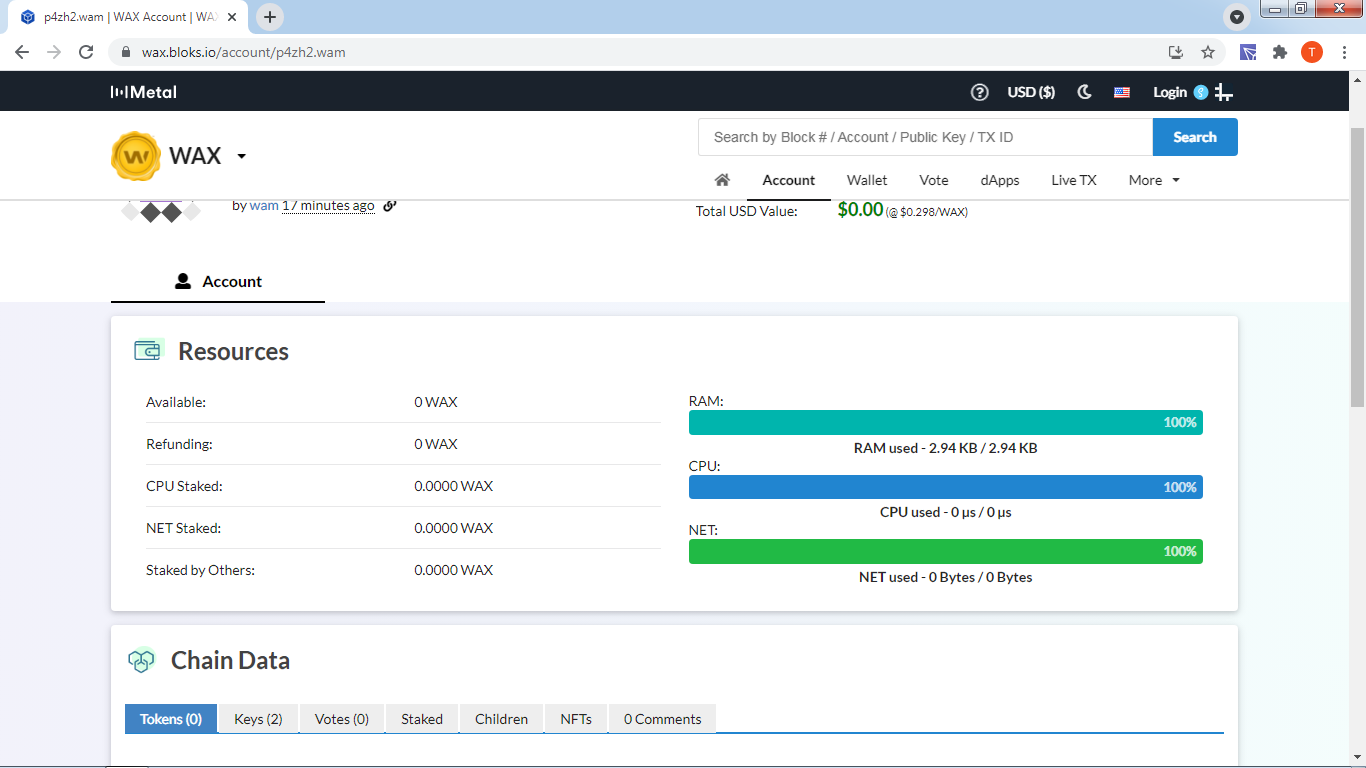The image size is (1366, 768).
Task: Click the blue Search button
Action: (1195, 137)
